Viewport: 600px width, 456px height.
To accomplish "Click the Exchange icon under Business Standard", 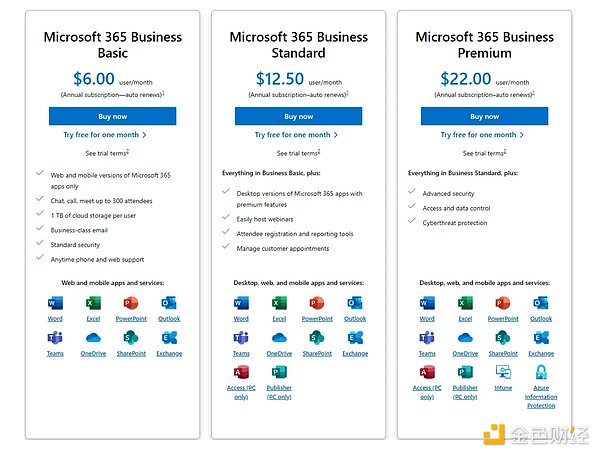I will coord(355,337).
